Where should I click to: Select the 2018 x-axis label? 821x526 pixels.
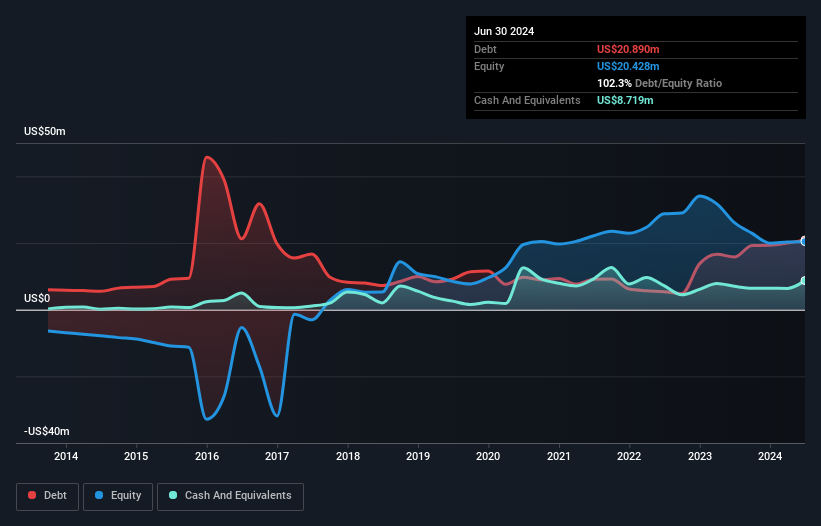[x=348, y=456]
